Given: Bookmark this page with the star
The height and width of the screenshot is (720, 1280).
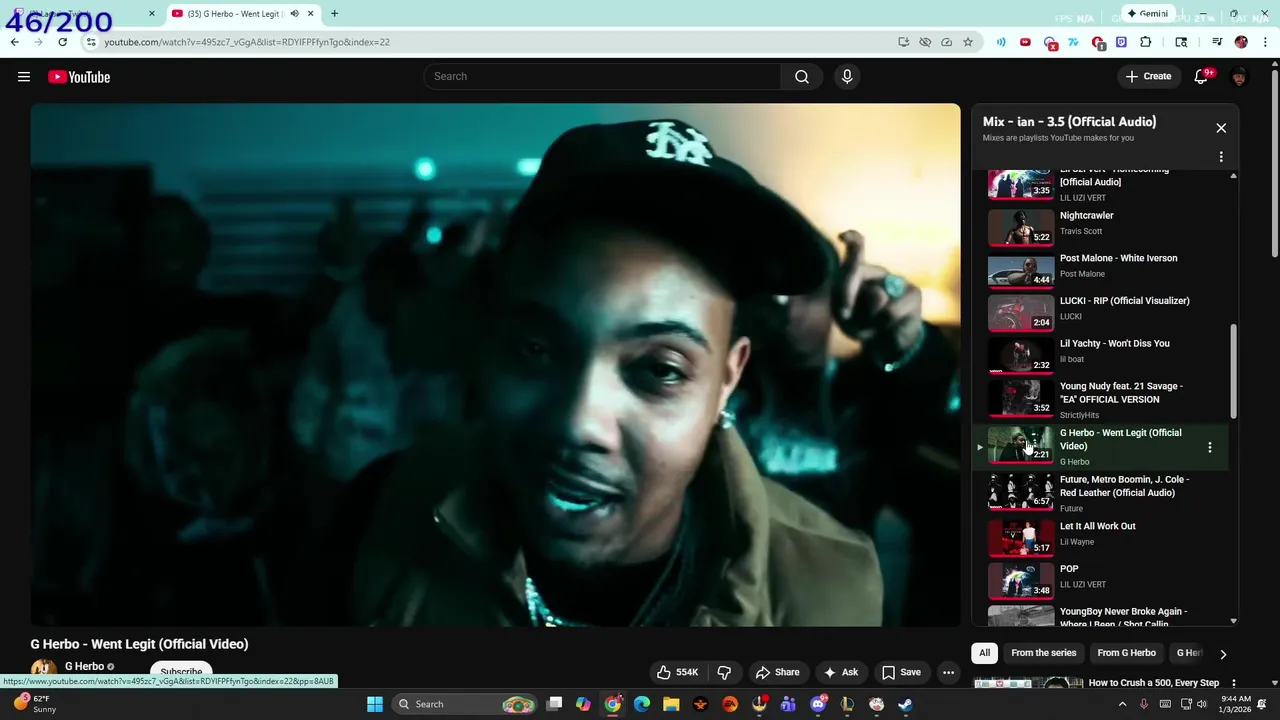Looking at the screenshot, I should click(x=968, y=42).
